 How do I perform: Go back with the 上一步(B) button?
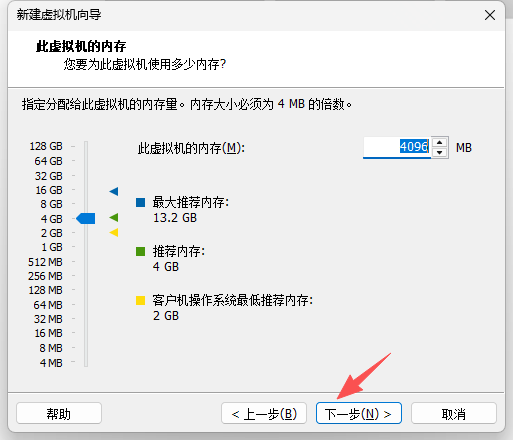[x=264, y=414]
